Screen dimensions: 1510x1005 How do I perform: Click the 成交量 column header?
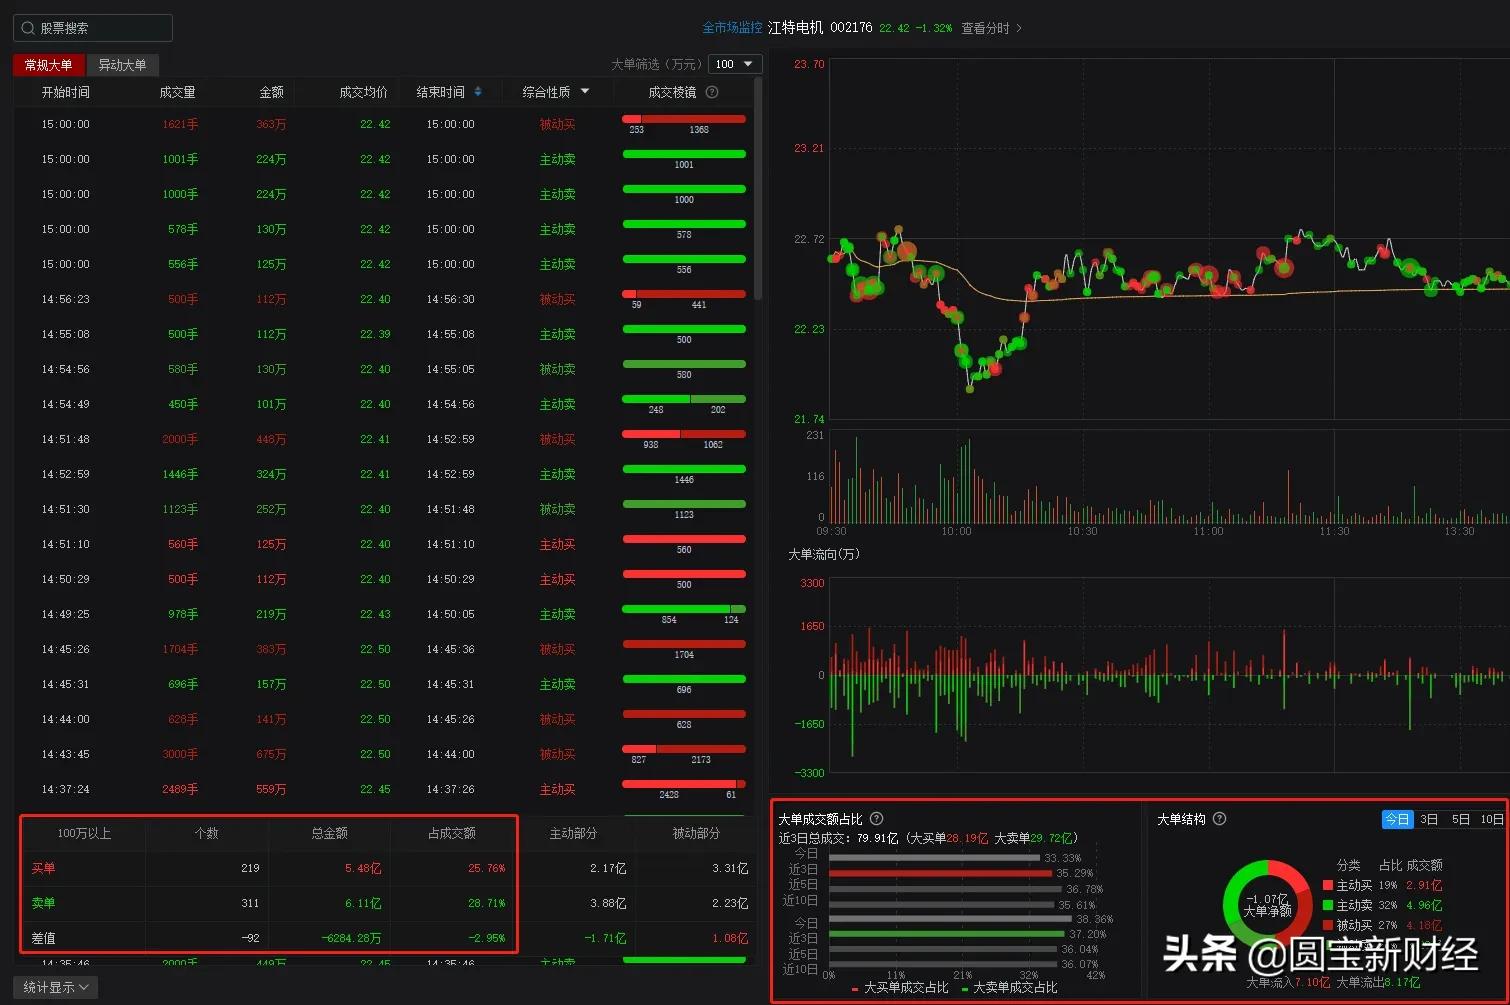coord(177,92)
